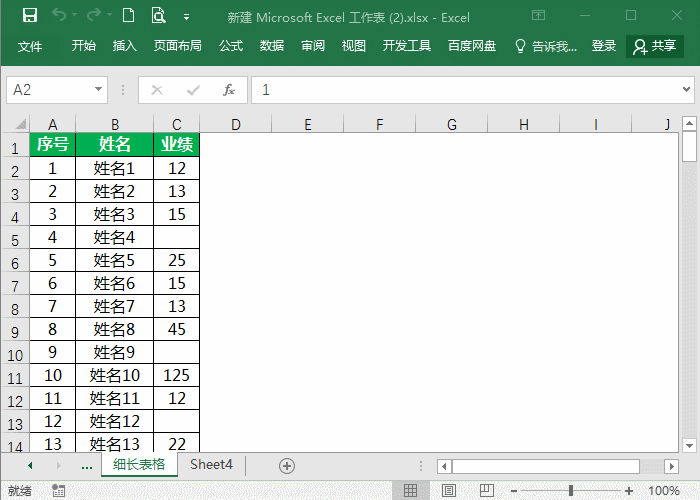This screenshot has height=500, width=700.
Task: Click the horizontal scrollbar thumb
Action: pyautogui.click(x=546, y=467)
